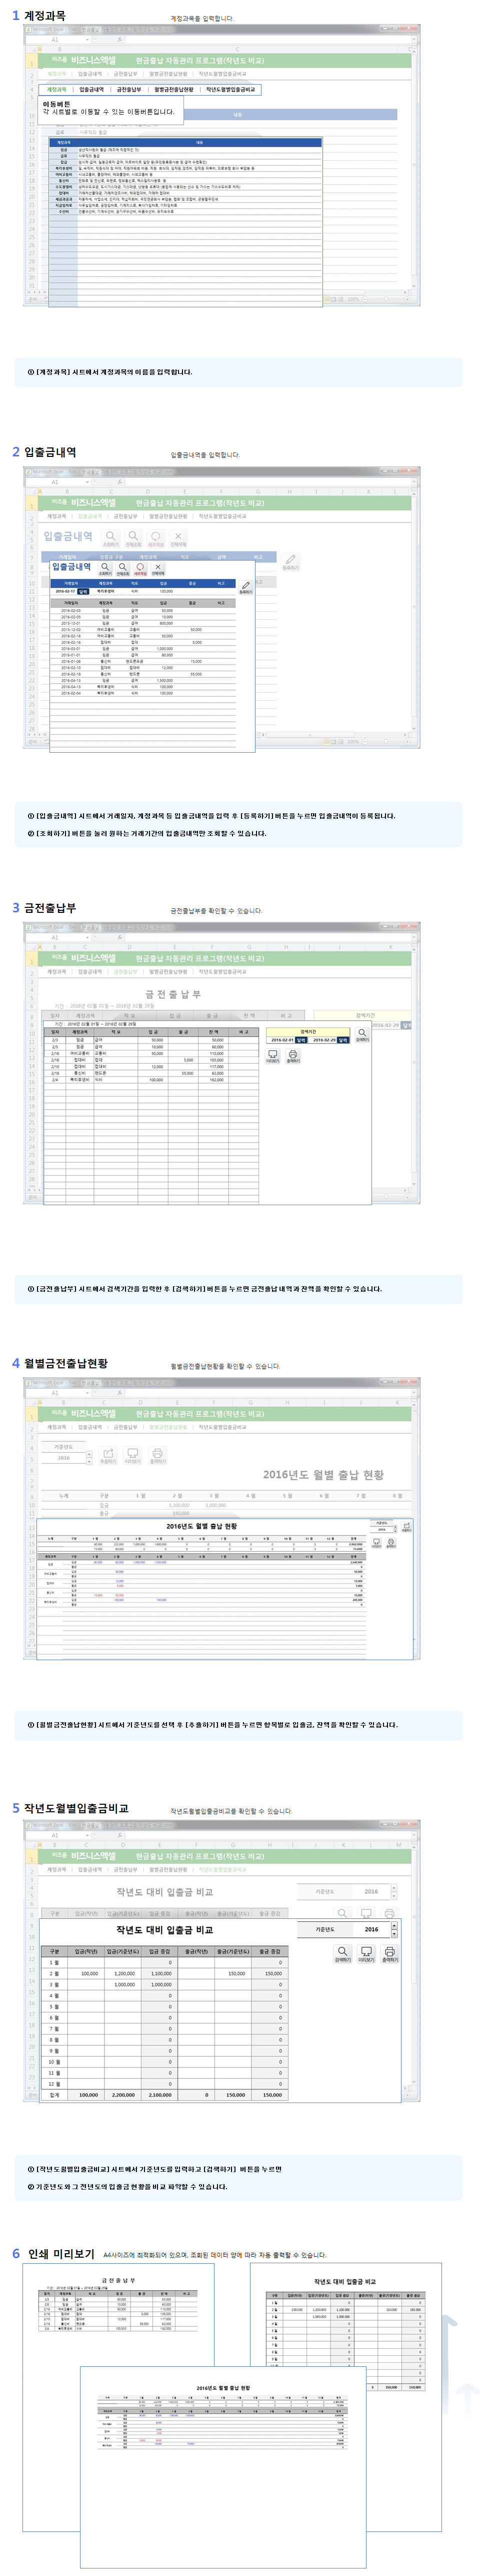This screenshot has width=495, height=2576.
Task: Click 계정과목 nav link in 작년도월별입출금비교 Excel window
Action: pyautogui.click(x=56, y=1869)
